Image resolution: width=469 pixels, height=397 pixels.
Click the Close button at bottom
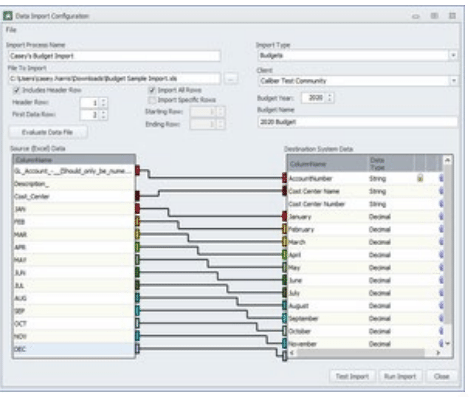441,376
